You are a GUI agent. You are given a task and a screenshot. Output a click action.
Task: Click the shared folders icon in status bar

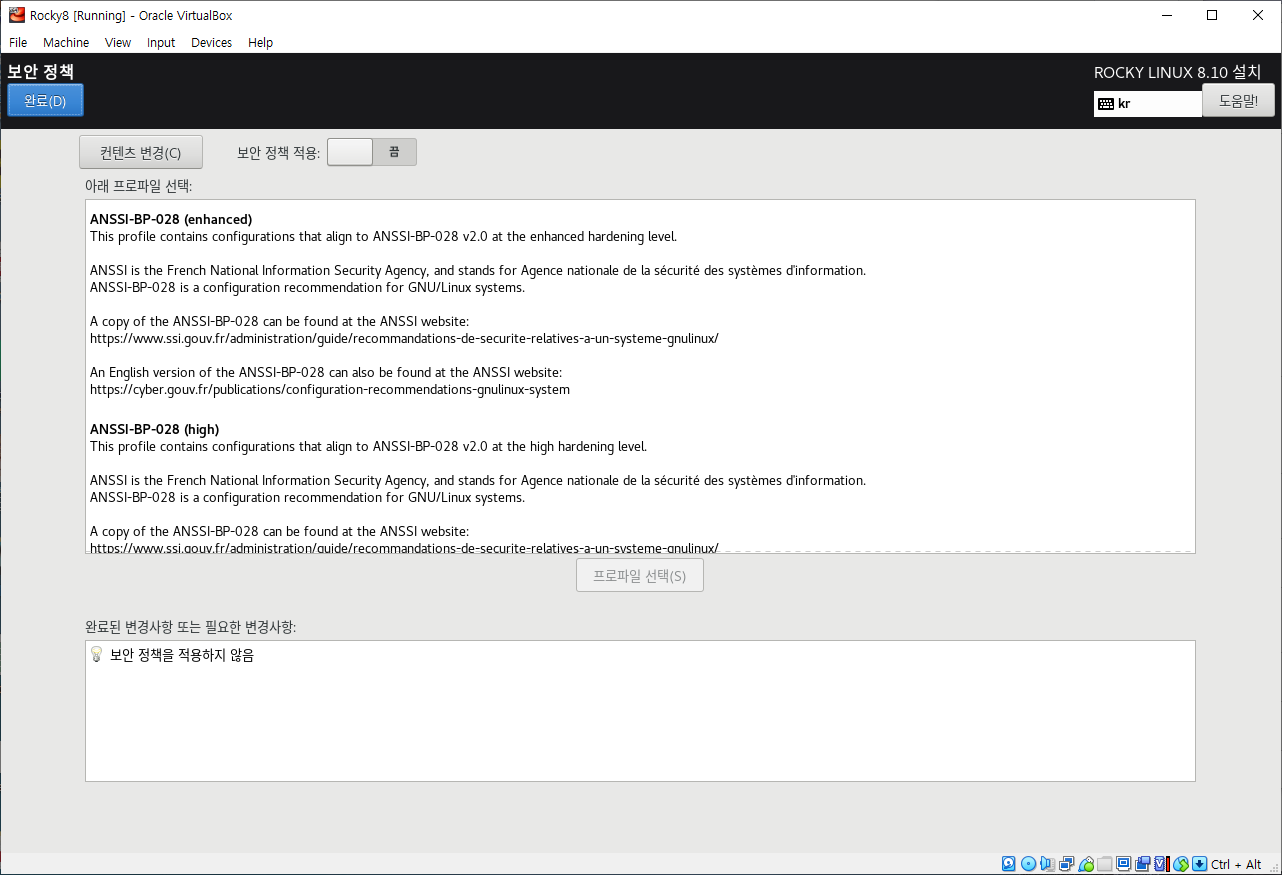tap(1105, 864)
